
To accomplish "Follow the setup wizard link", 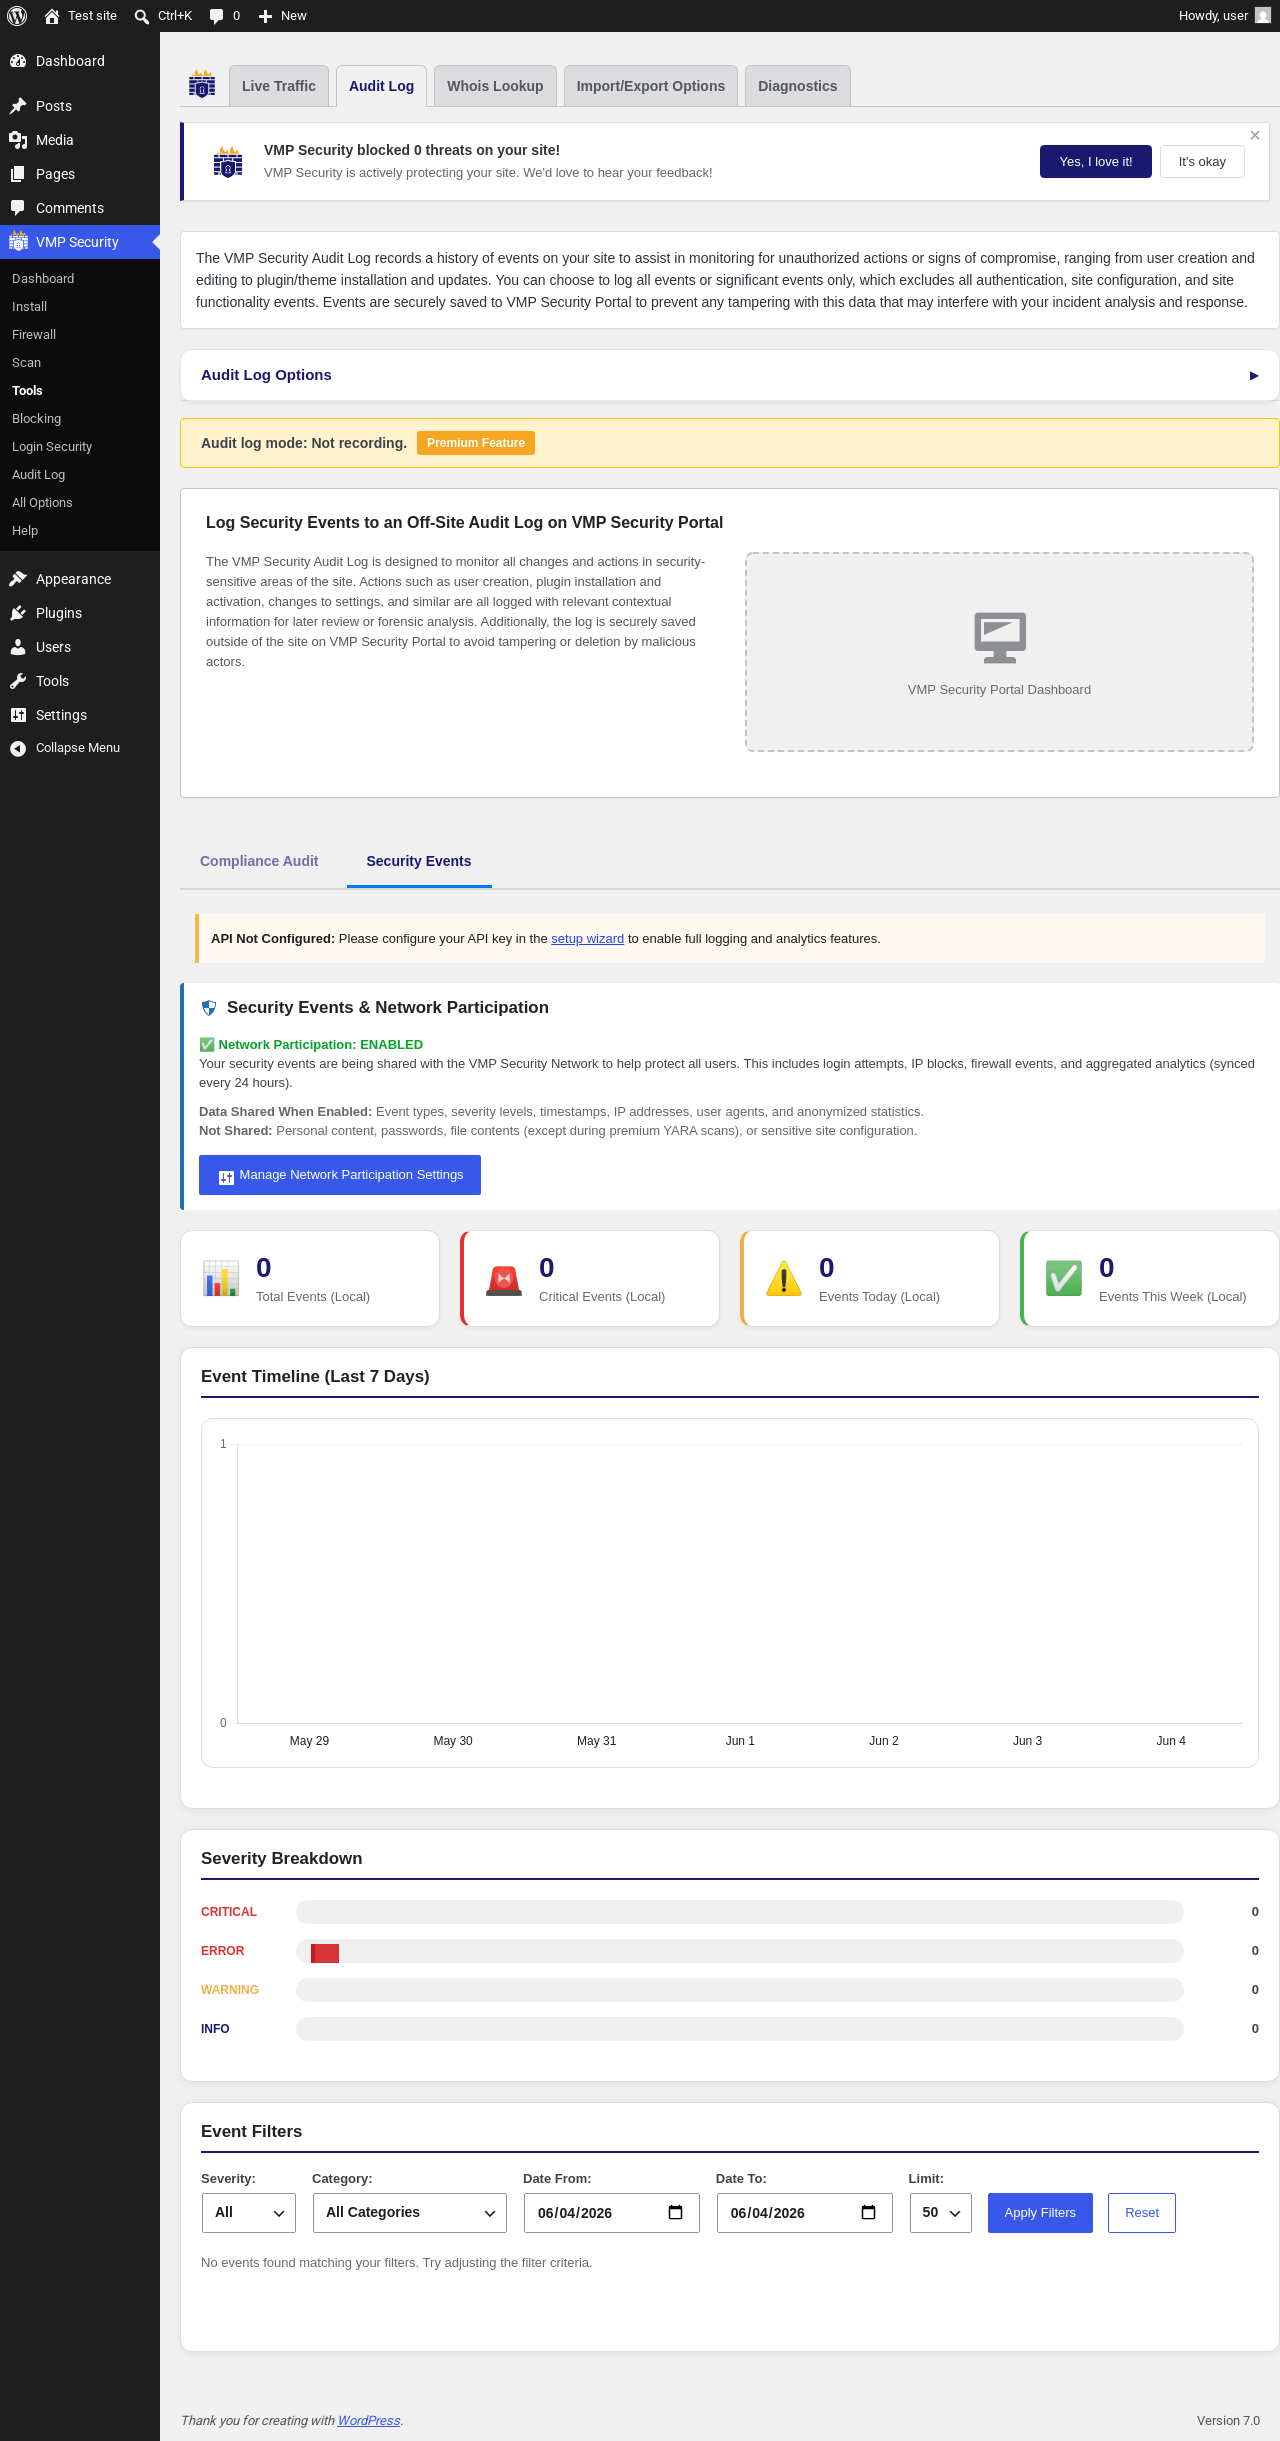I will (x=588, y=939).
